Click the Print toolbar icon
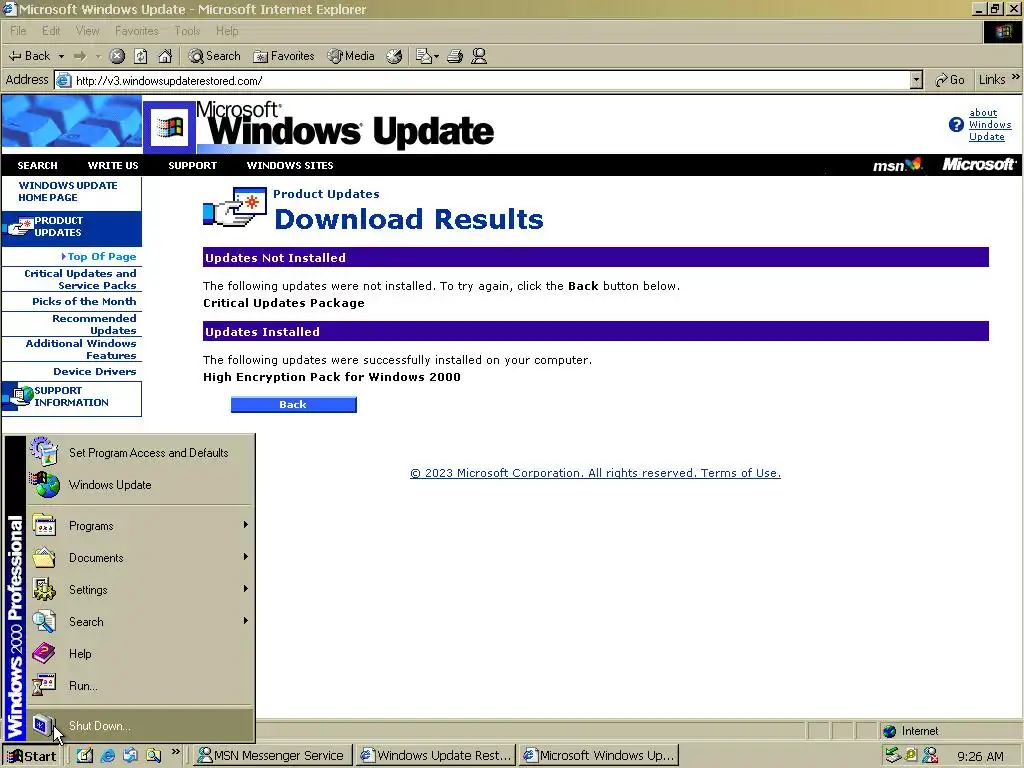This screenshot has width=1024, height=768. point(455,56)
